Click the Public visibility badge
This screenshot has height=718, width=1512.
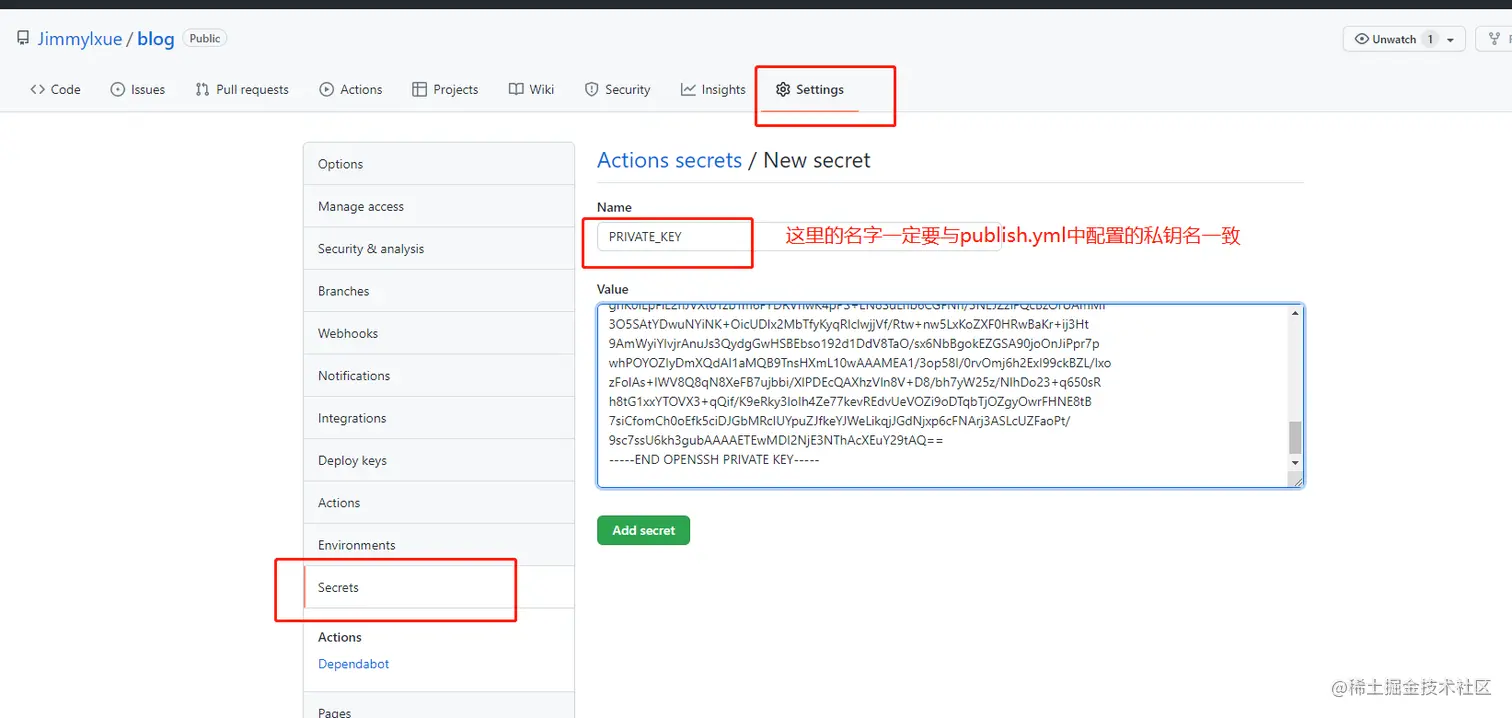coord(205,38)
